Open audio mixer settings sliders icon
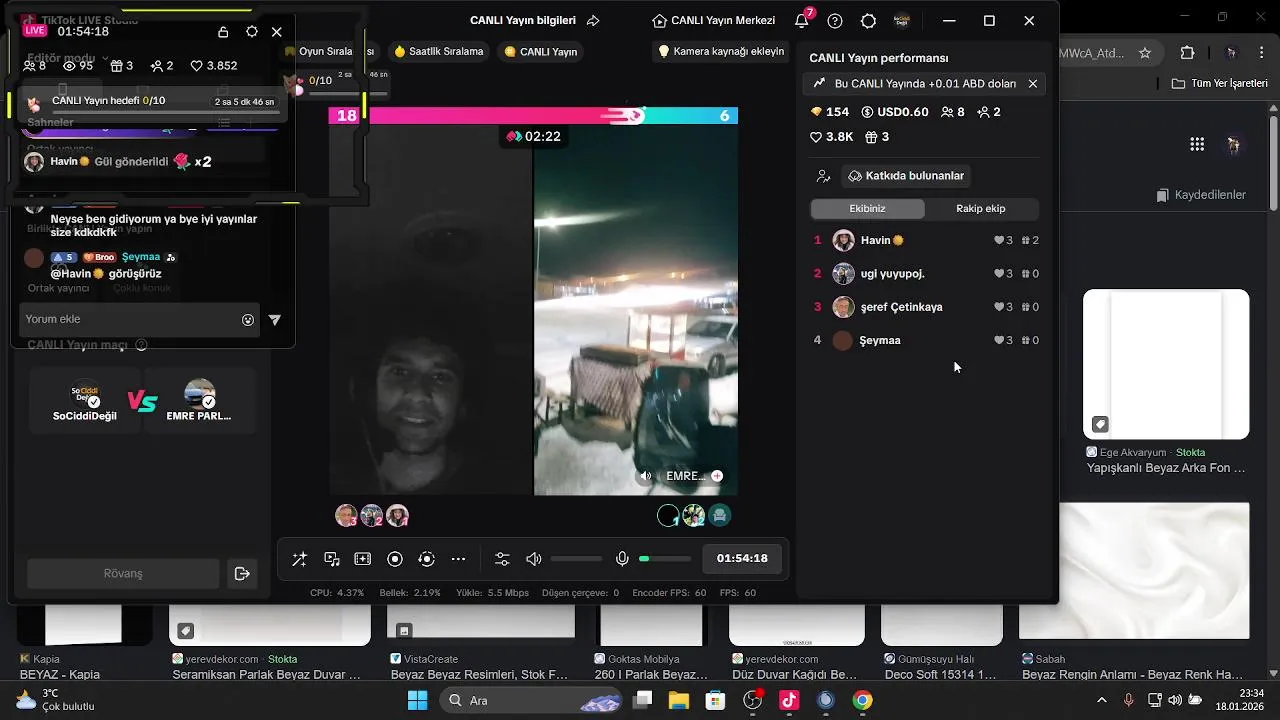The image size is (1280, 720). (502, 559)
